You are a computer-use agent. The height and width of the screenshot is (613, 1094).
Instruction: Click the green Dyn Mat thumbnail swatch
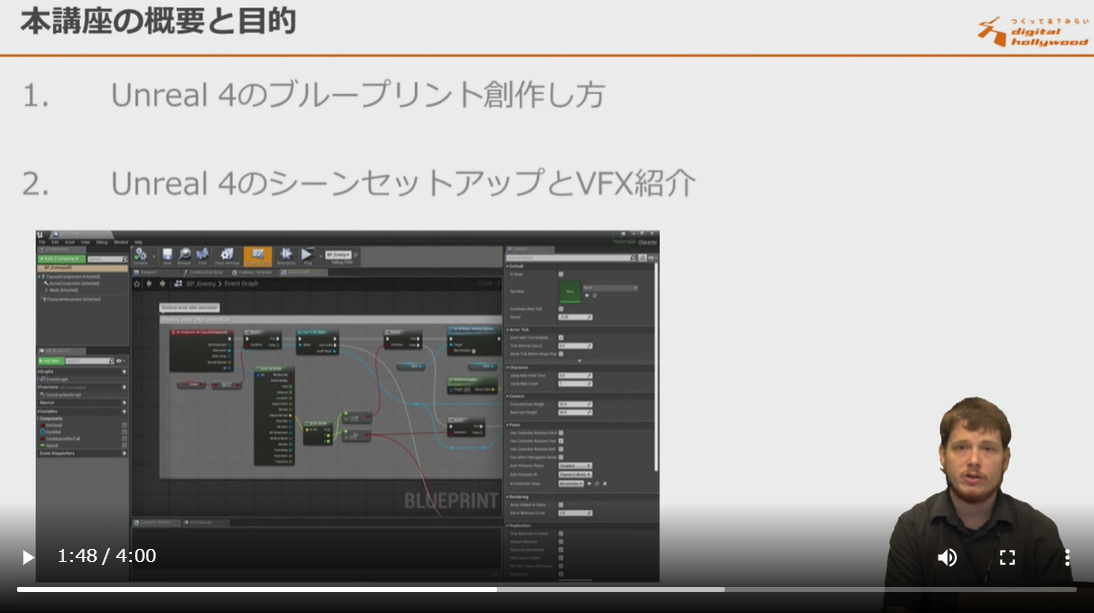(x=570, y=292)
